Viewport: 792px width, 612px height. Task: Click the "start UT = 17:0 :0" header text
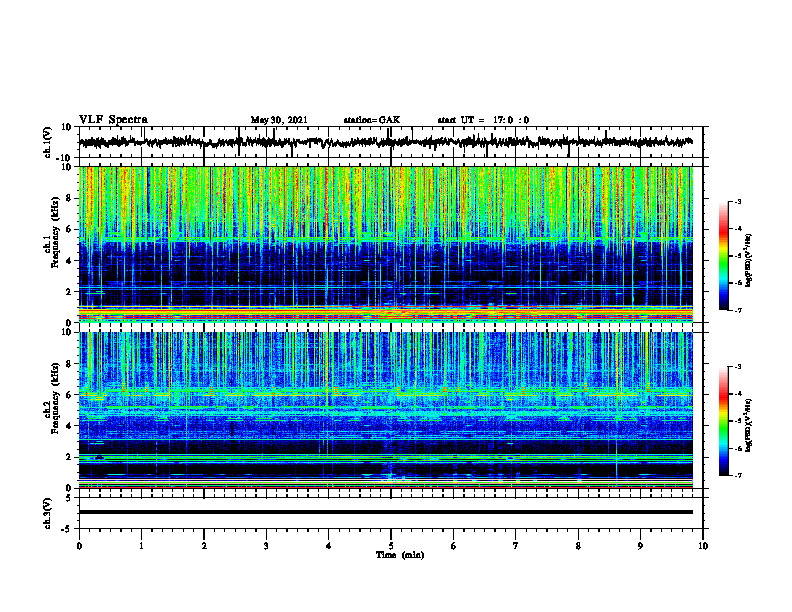(483, 120)
